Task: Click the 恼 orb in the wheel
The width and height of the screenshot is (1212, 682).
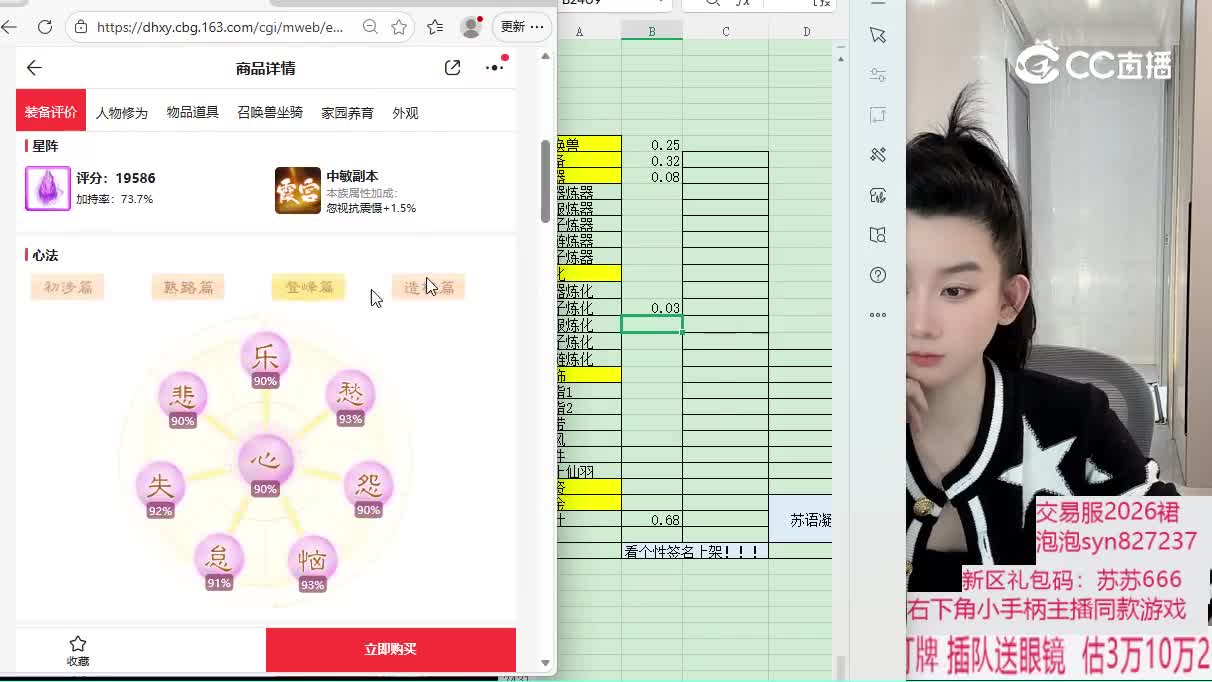Action: coord(313,563)
